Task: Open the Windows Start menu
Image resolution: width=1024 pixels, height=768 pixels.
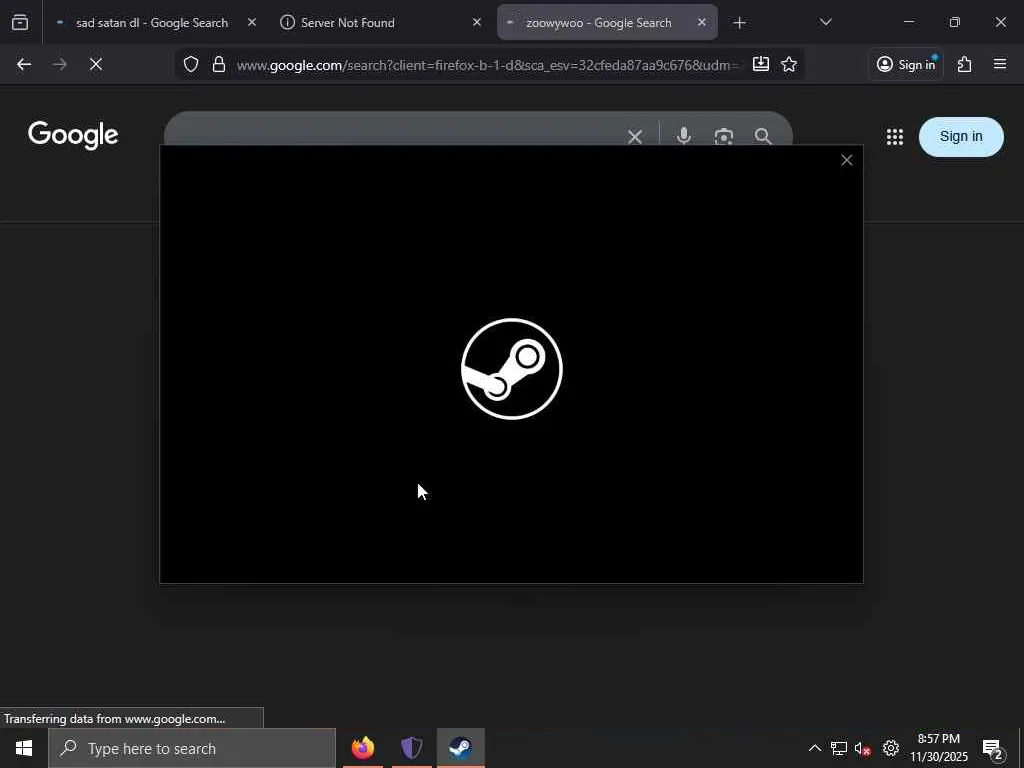Action: (24, 748)
